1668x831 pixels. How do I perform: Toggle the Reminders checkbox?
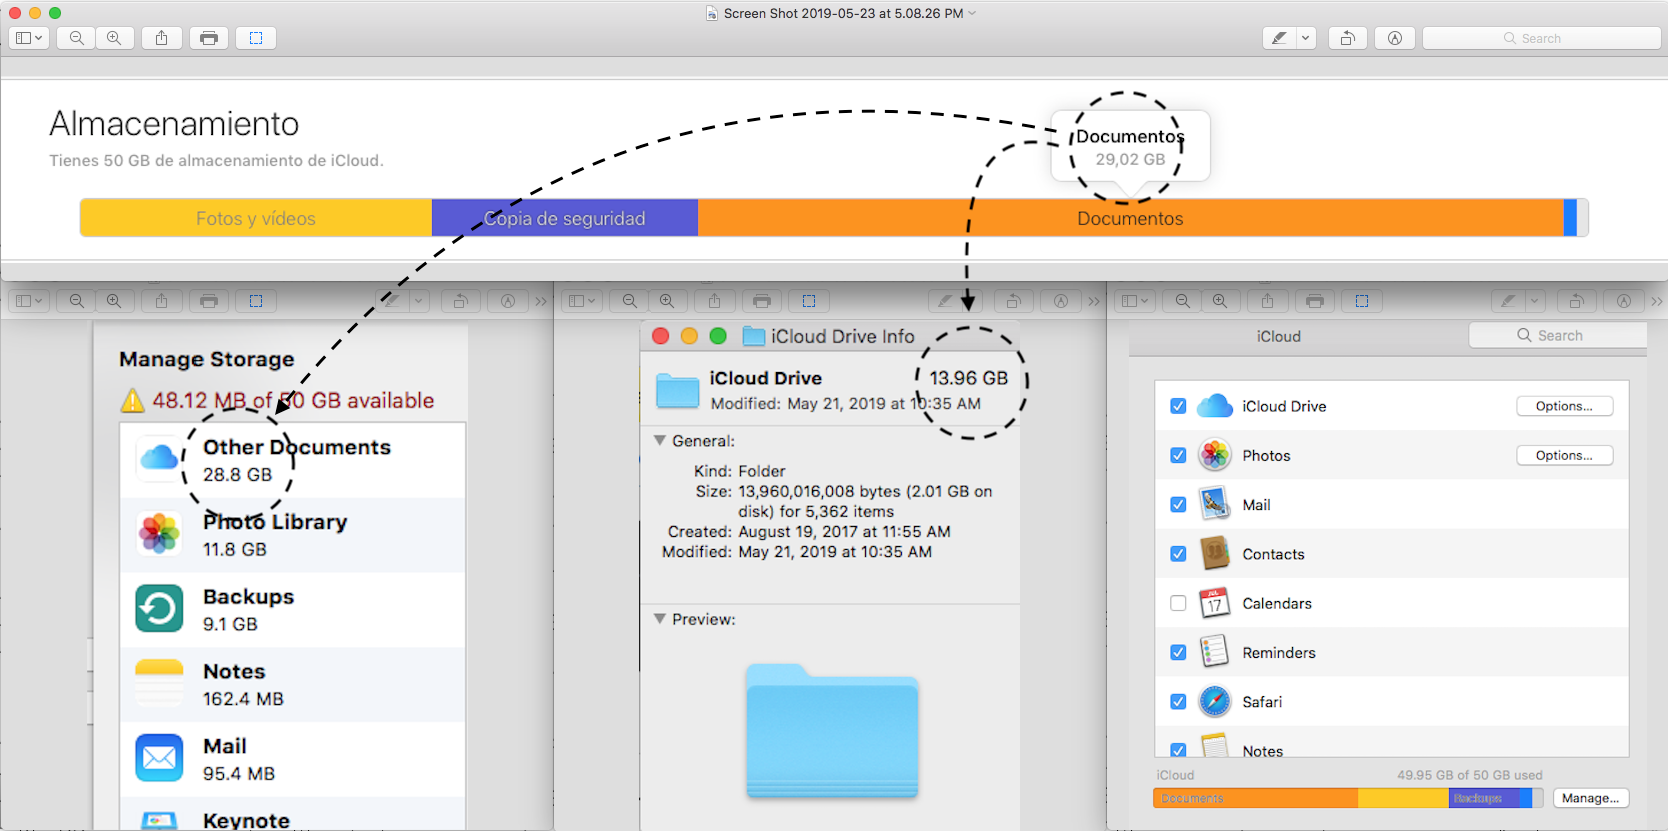click(1178, 652)
